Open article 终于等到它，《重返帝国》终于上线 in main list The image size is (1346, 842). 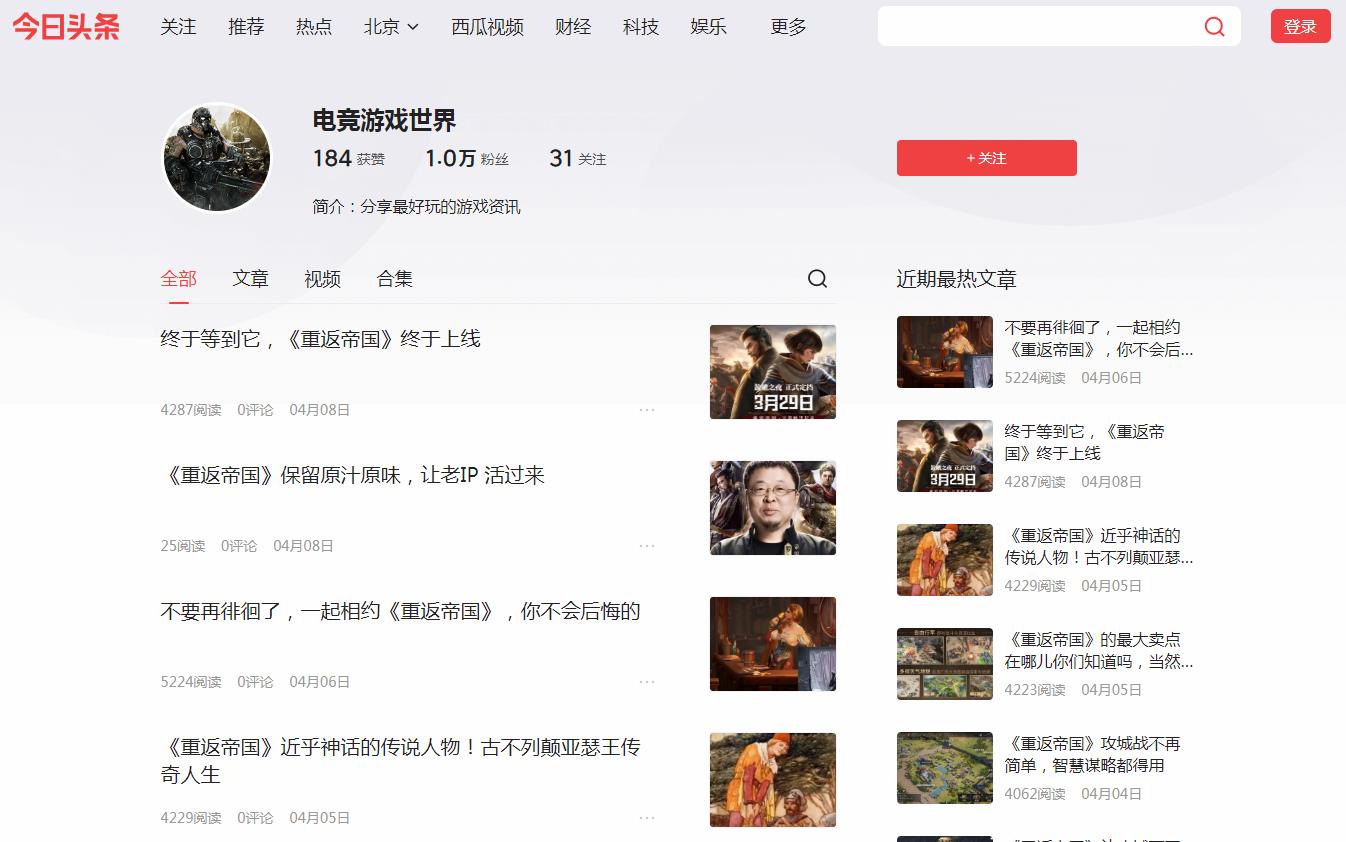[x=321, y=339]
